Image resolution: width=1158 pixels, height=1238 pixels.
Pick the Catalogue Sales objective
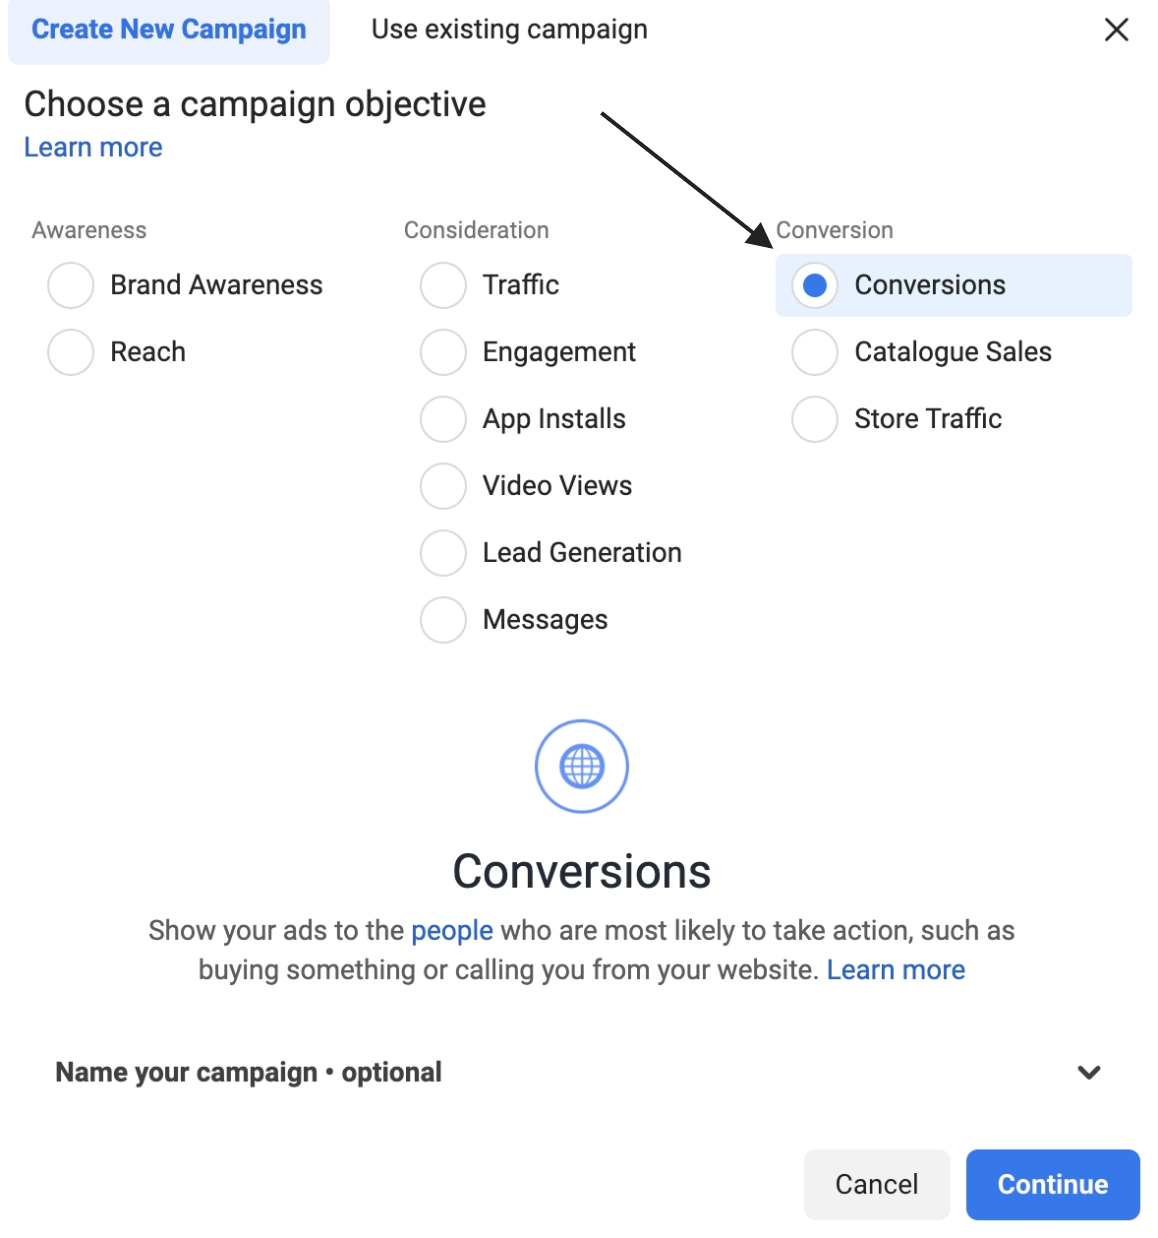click(815, 352)
